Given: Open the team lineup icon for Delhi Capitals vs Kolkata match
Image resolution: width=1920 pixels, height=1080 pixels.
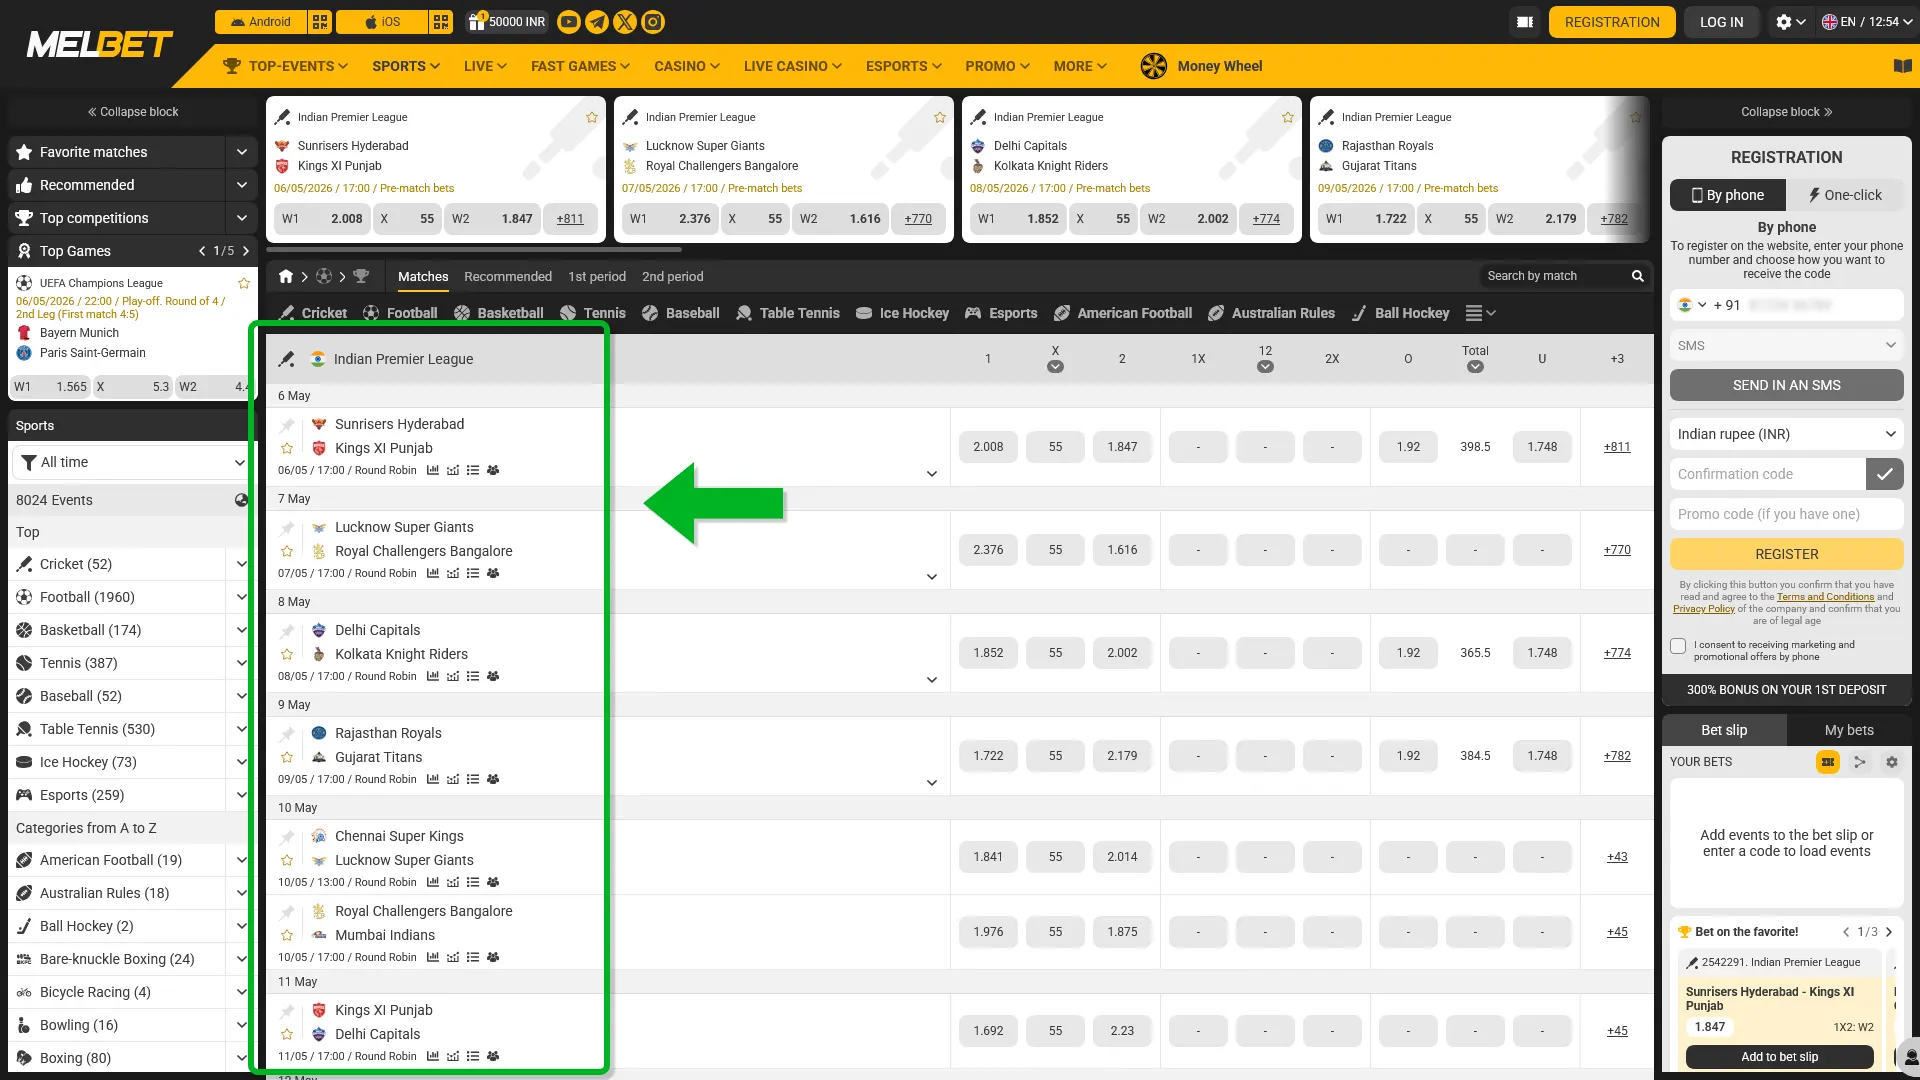Looking at the screenshot, I should click(x=493, y=676).
